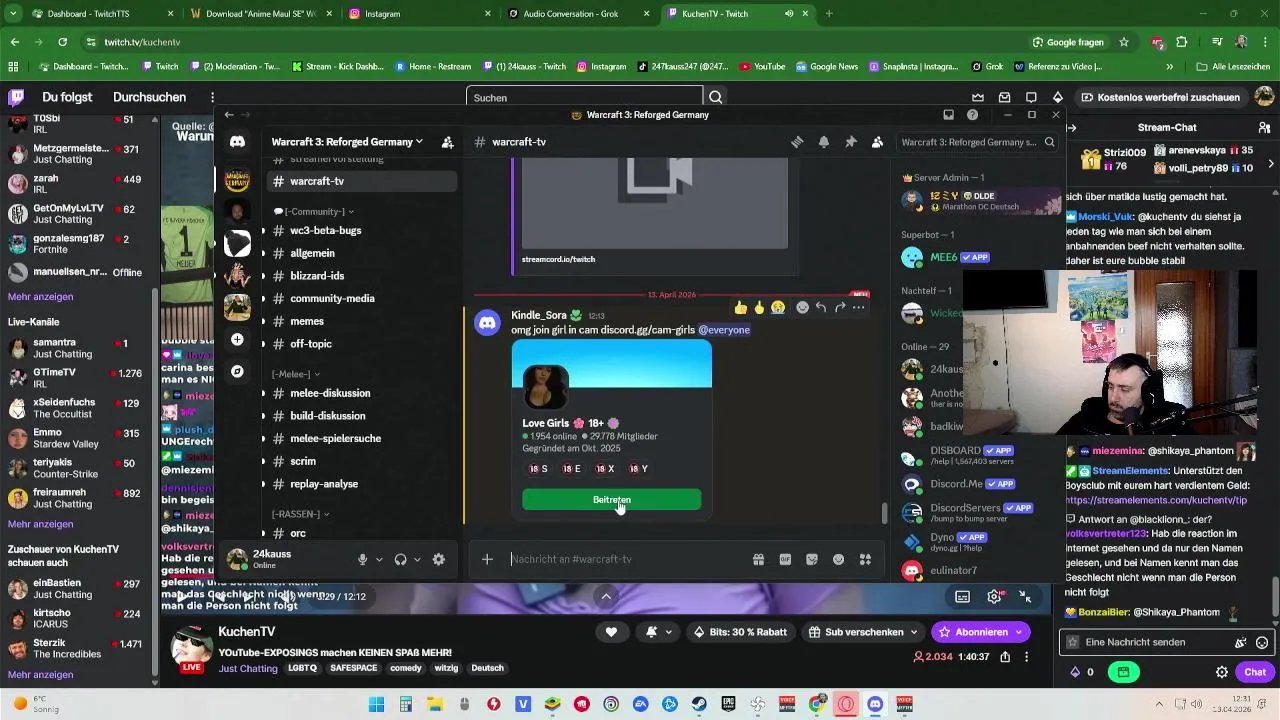
Task: Select the off-topic channel
Action: pyautogui.click(x=310, y=344)
